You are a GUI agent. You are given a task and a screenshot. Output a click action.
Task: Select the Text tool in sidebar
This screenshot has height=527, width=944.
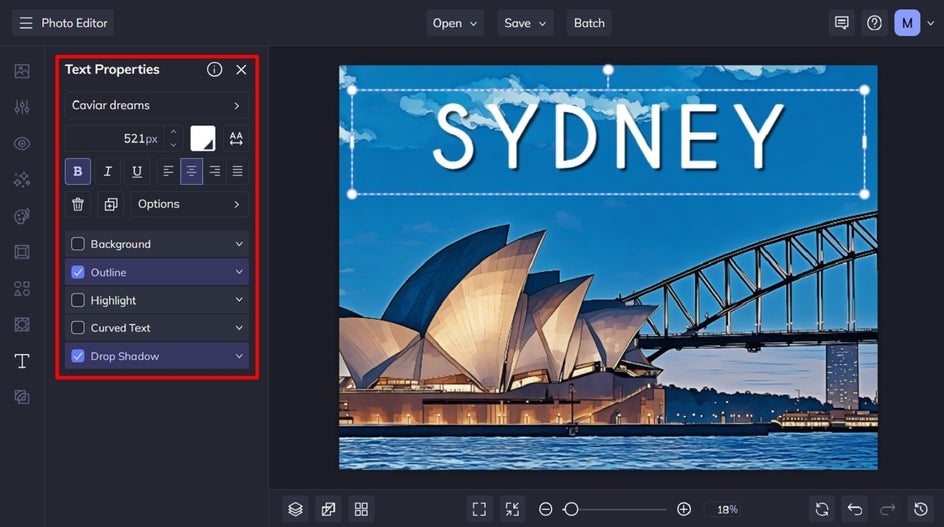pos(22,361)
